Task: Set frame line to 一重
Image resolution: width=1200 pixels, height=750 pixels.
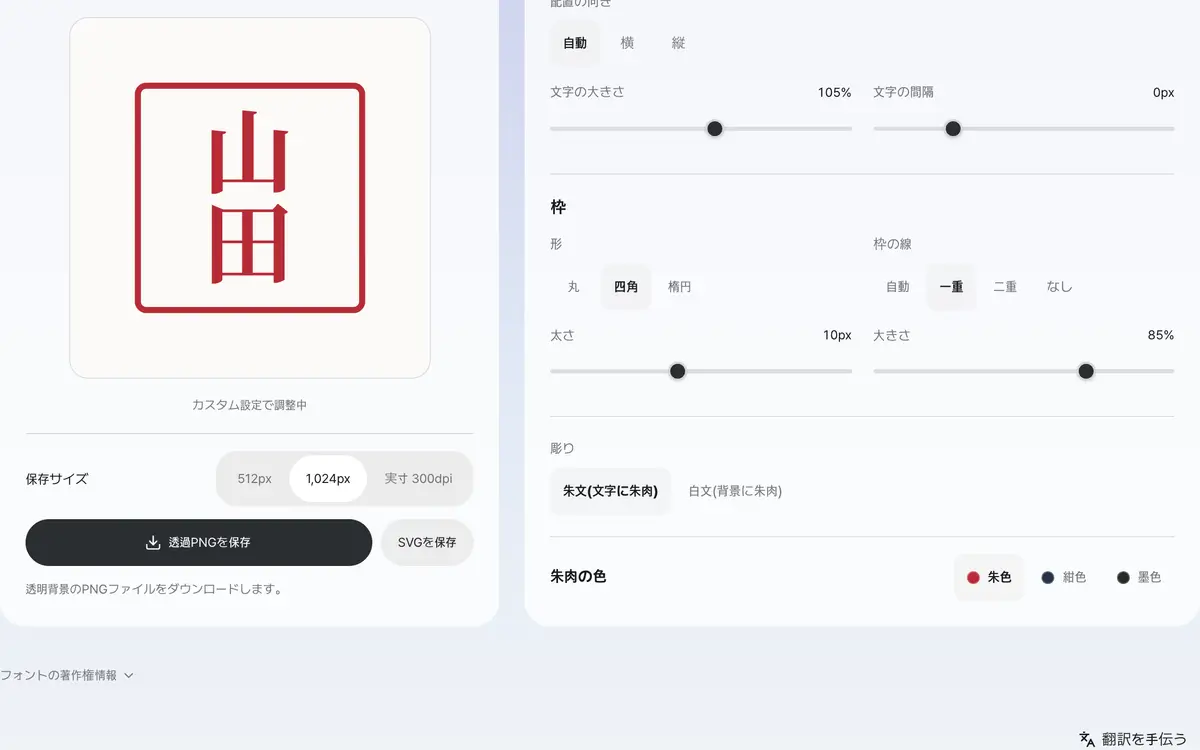Action: tap(951, 287)
